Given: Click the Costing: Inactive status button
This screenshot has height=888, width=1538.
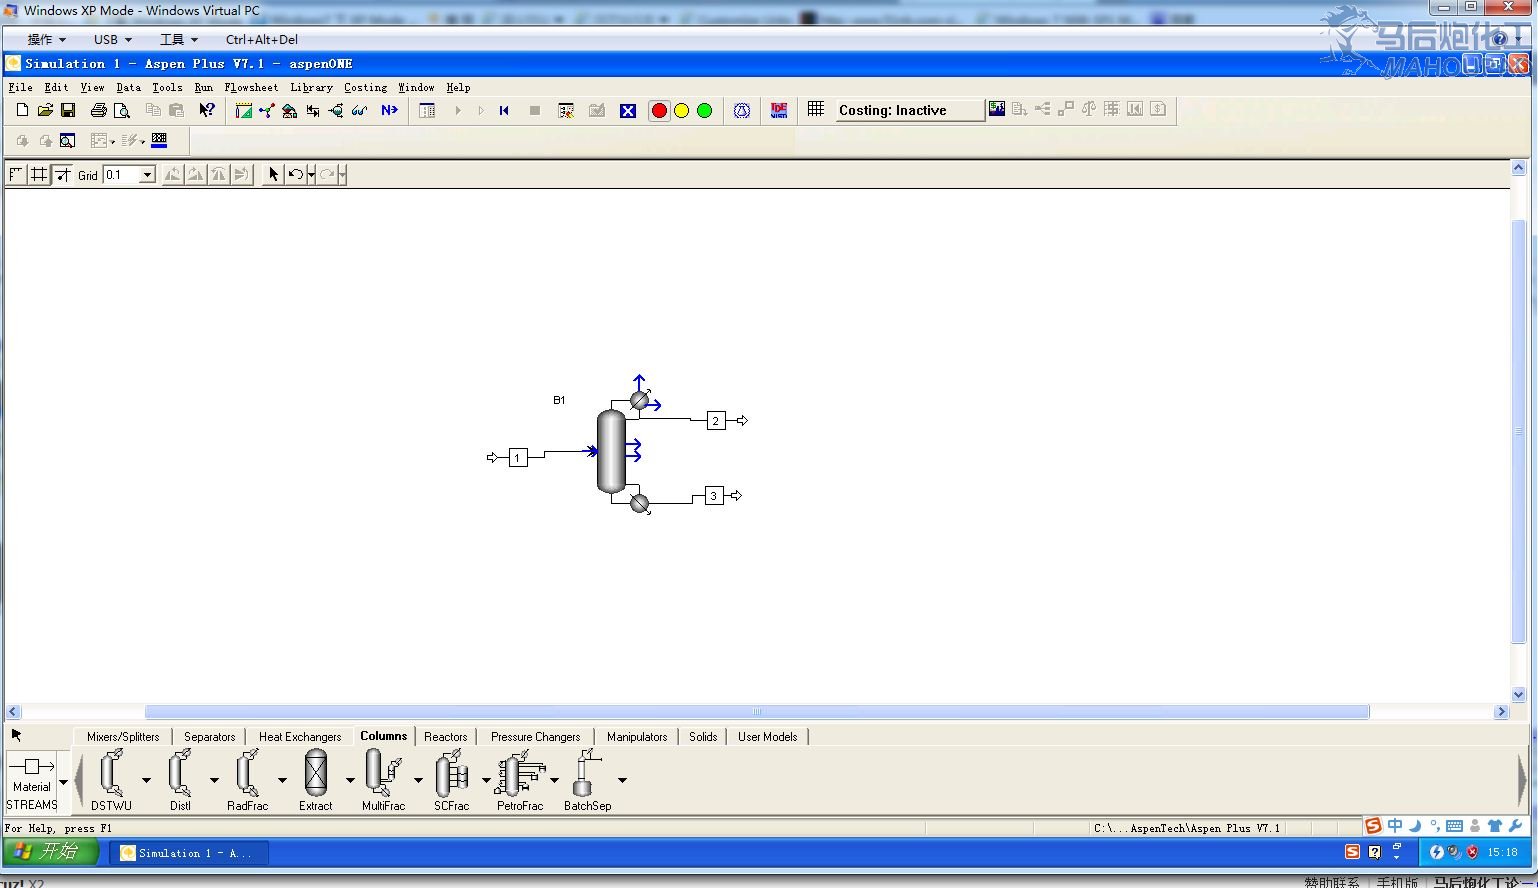Looking at the screenshot, I should 909,110.
